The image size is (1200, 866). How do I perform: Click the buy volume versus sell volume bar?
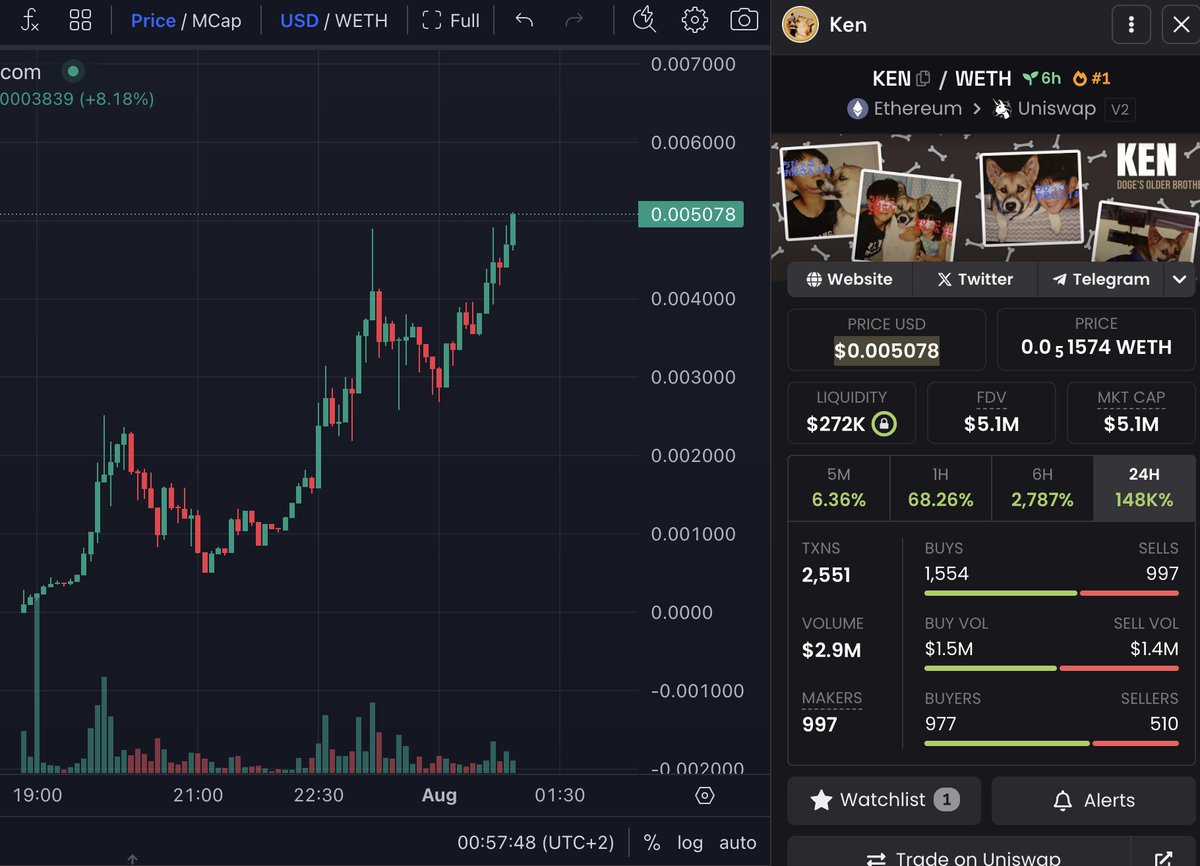click(x=1052, y=668)
